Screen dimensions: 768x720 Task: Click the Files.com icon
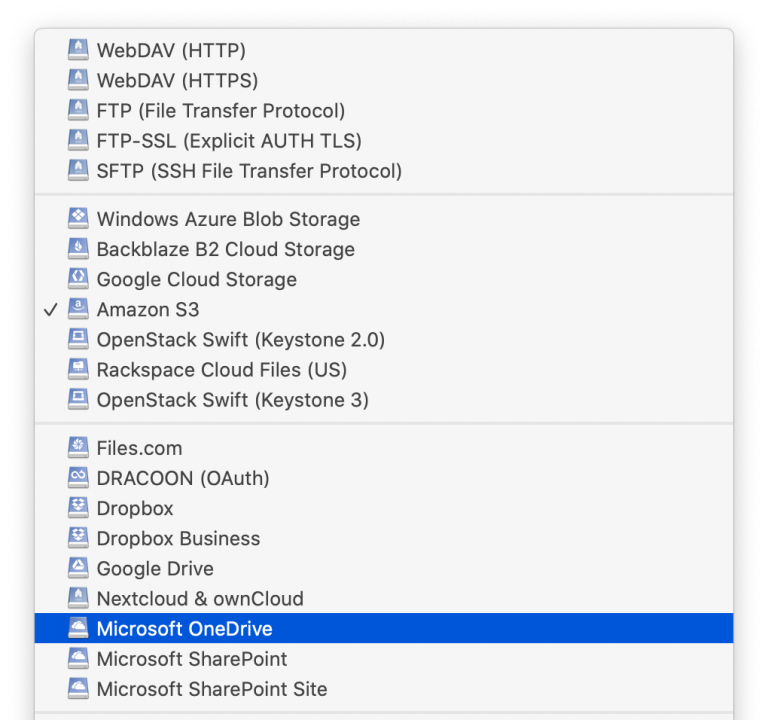[x=78, y=448]
